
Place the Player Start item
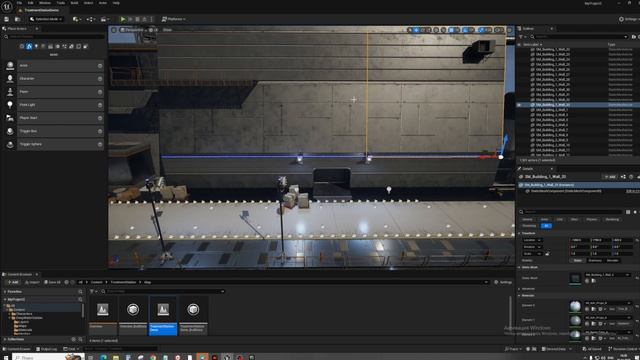click(x=54, y=118)
